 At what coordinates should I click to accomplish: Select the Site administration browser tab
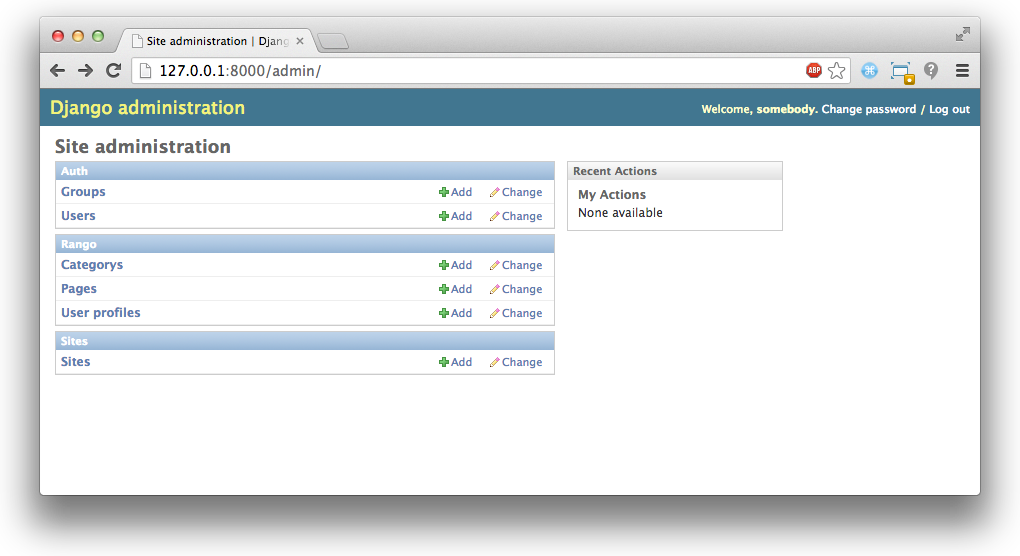[217, 41]
